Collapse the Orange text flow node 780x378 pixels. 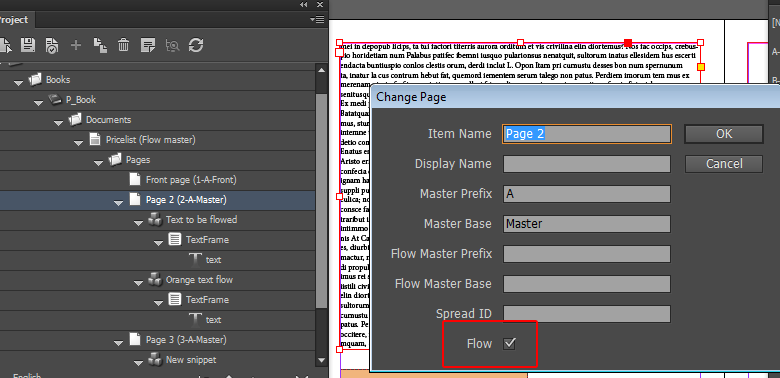tap(138, 283)
